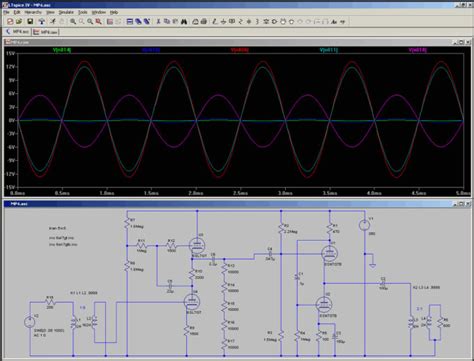The width and height of the screenshot is (474, 361).
Task: Click the Find binoculars icon
Action: pos(184,22)
